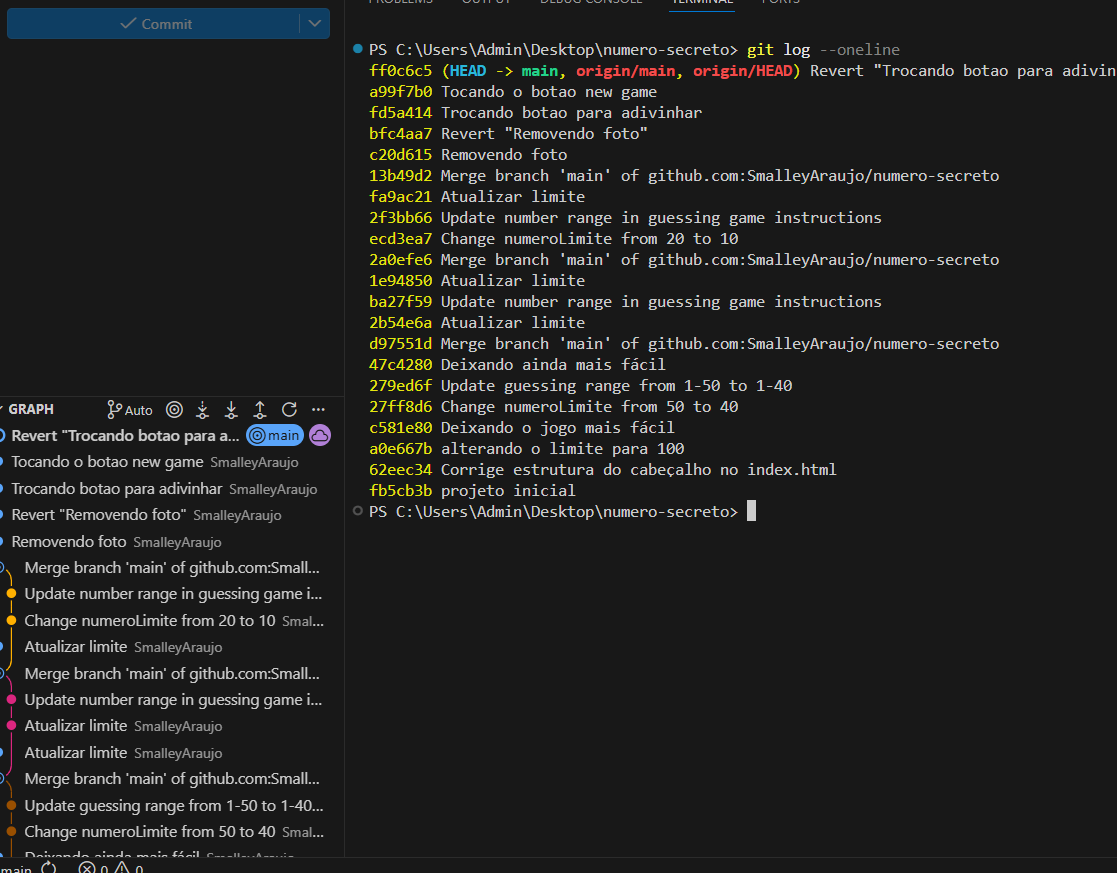Collapse the GRAPH section

[x=30, y=409]
